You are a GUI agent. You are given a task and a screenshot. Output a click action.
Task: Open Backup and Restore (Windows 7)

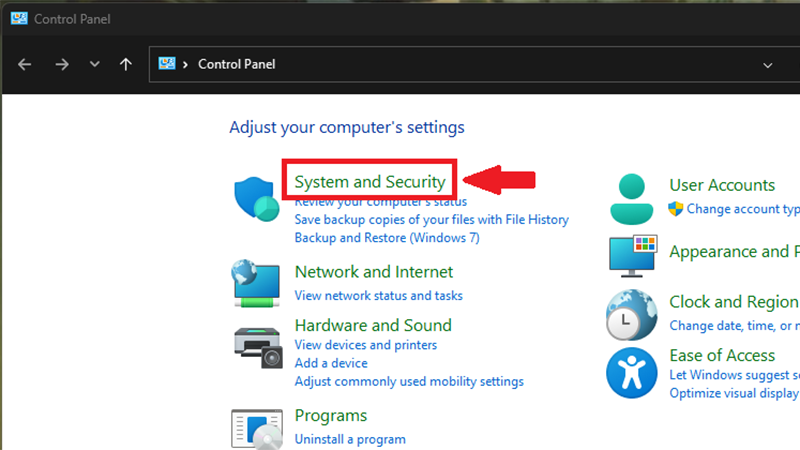387,238
